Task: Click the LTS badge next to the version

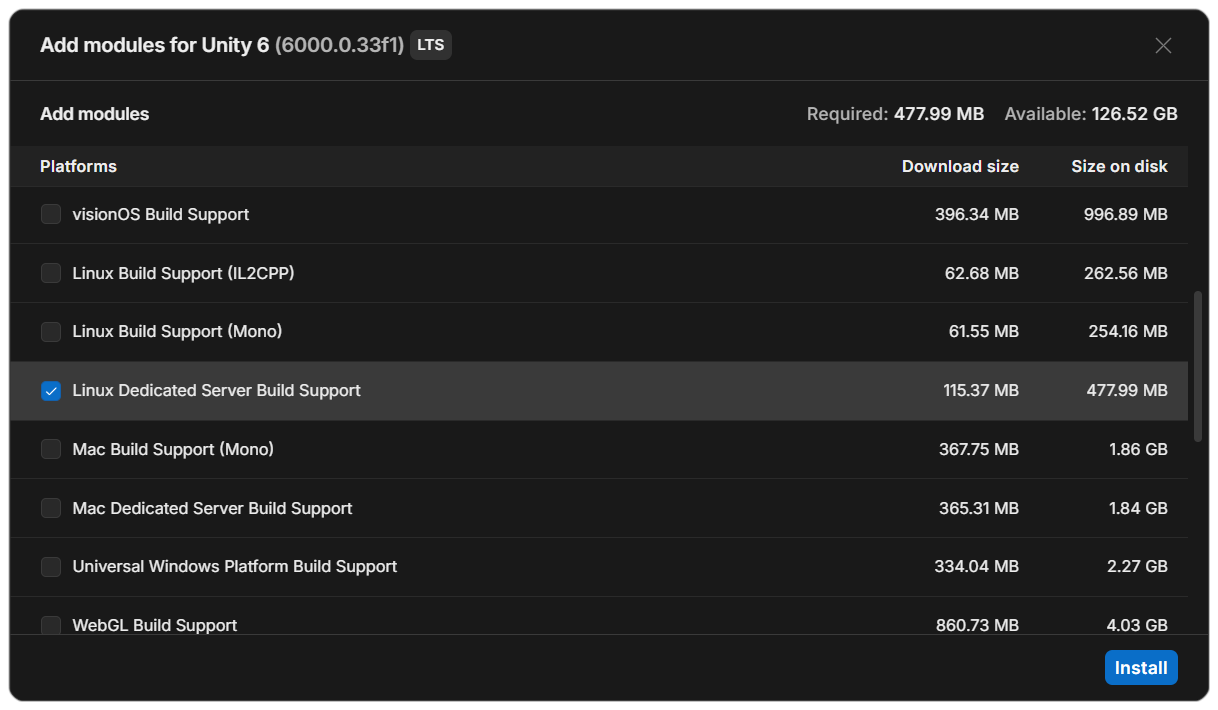Action: click(431, 45)
